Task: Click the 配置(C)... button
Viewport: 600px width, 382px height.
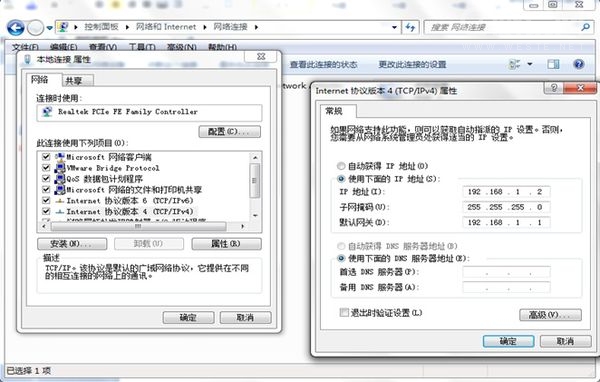Action: pos(230,132)
